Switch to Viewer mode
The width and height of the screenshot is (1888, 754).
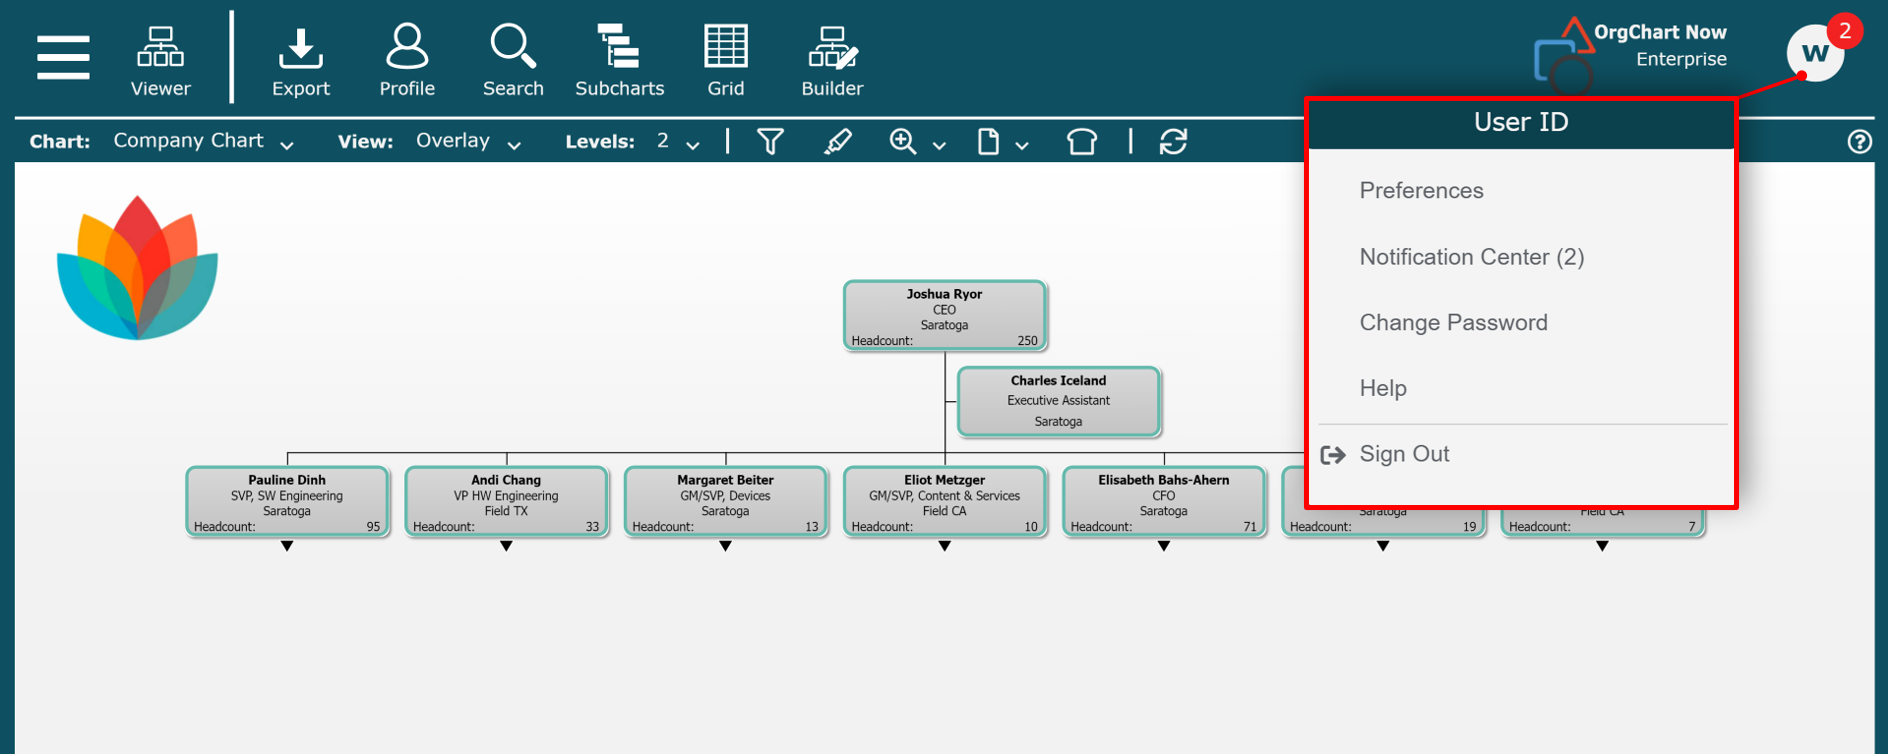(x=160, y=61)
